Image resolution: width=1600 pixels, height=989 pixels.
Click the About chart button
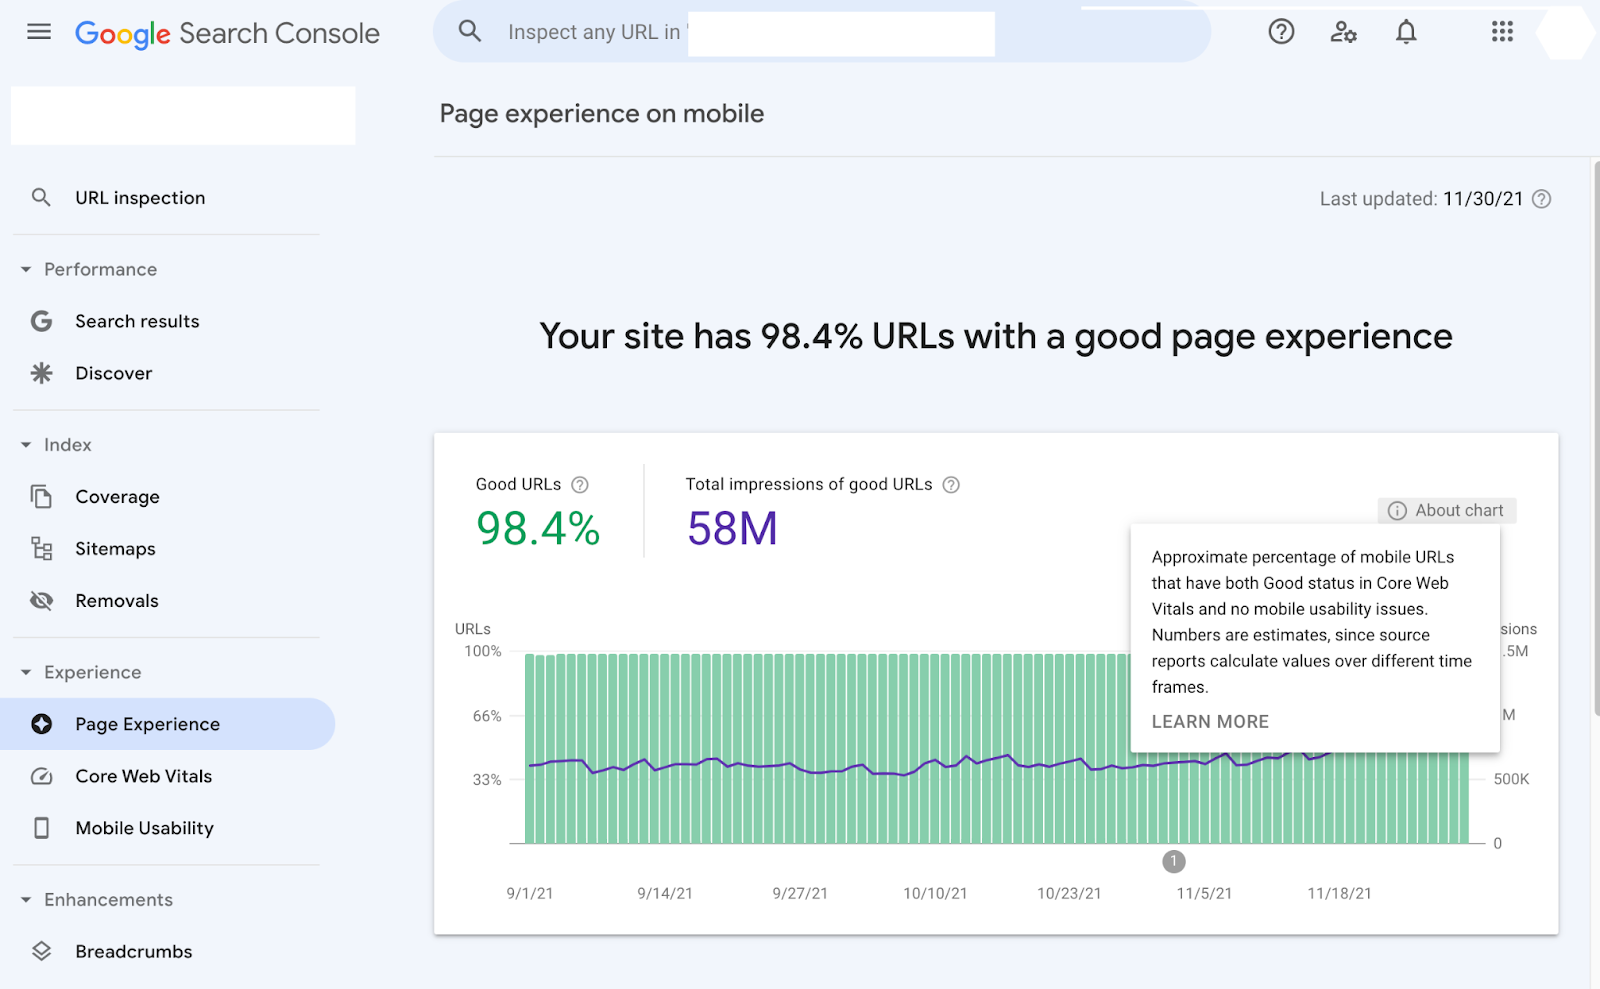coord(1447,511)
